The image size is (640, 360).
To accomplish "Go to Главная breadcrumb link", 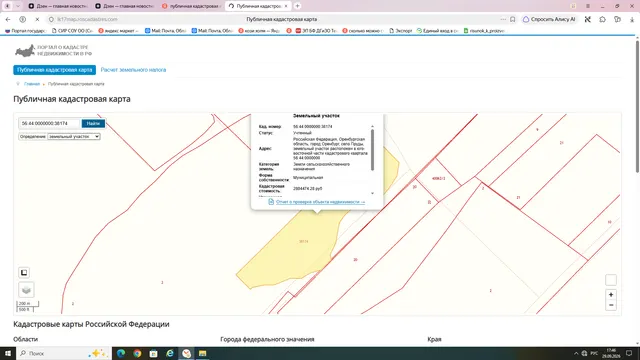I will [x=32, y=84].
